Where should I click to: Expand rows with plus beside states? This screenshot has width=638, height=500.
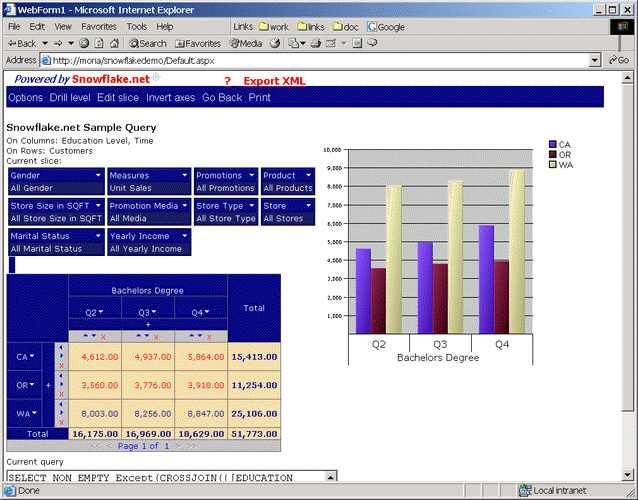click(x=48, y=385)
